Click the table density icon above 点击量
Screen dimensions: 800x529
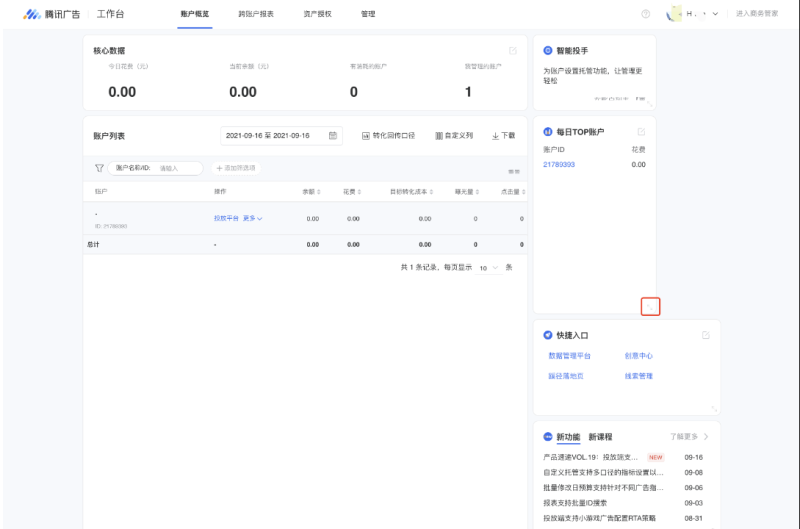coord(514,172)
